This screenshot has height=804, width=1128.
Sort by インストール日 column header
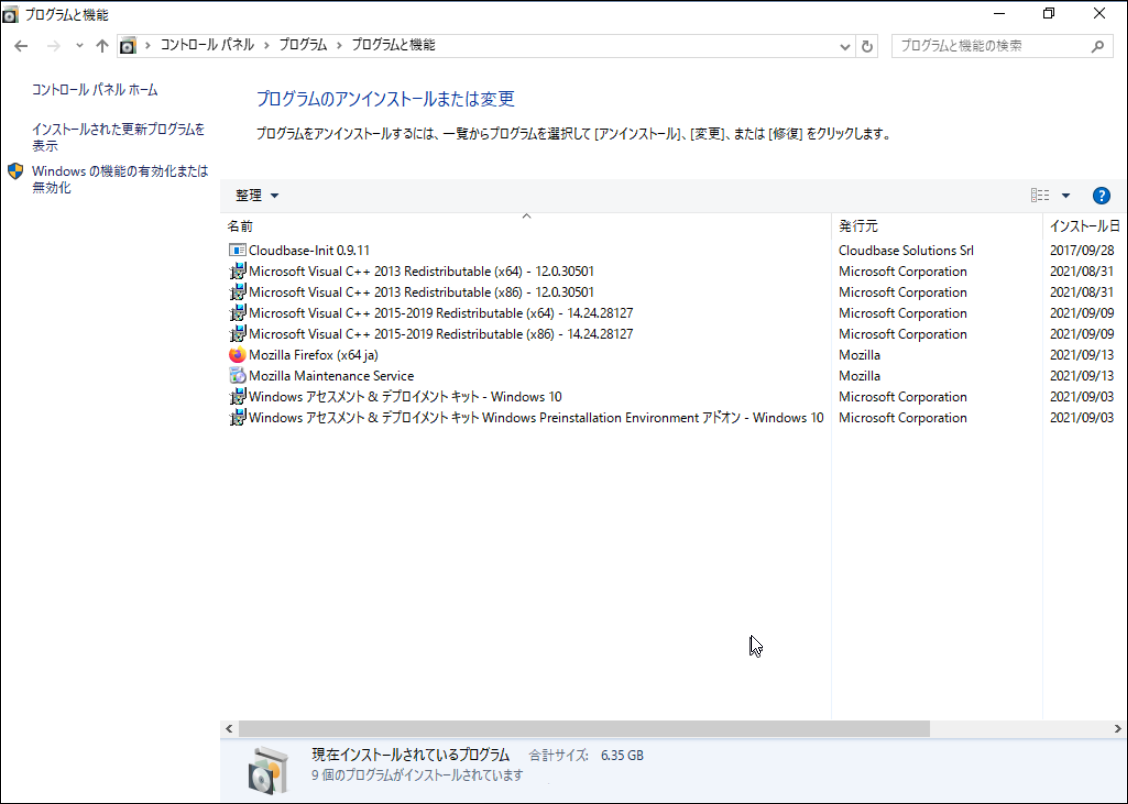tap(1084, 226)
